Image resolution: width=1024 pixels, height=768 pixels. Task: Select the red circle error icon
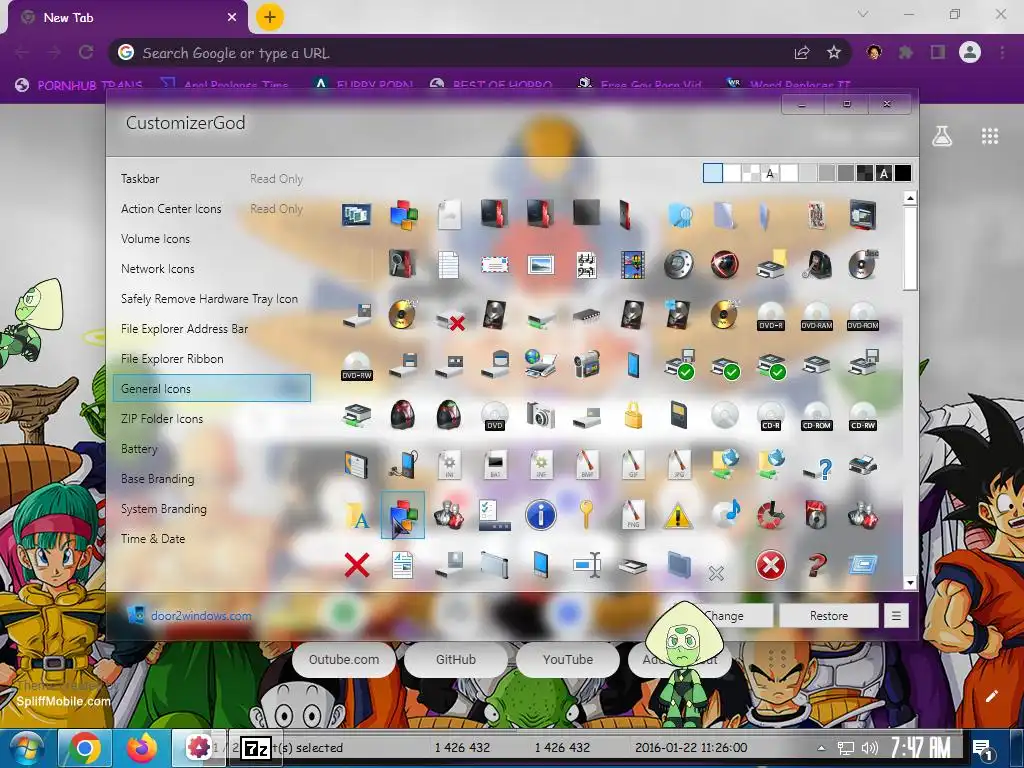771,565
